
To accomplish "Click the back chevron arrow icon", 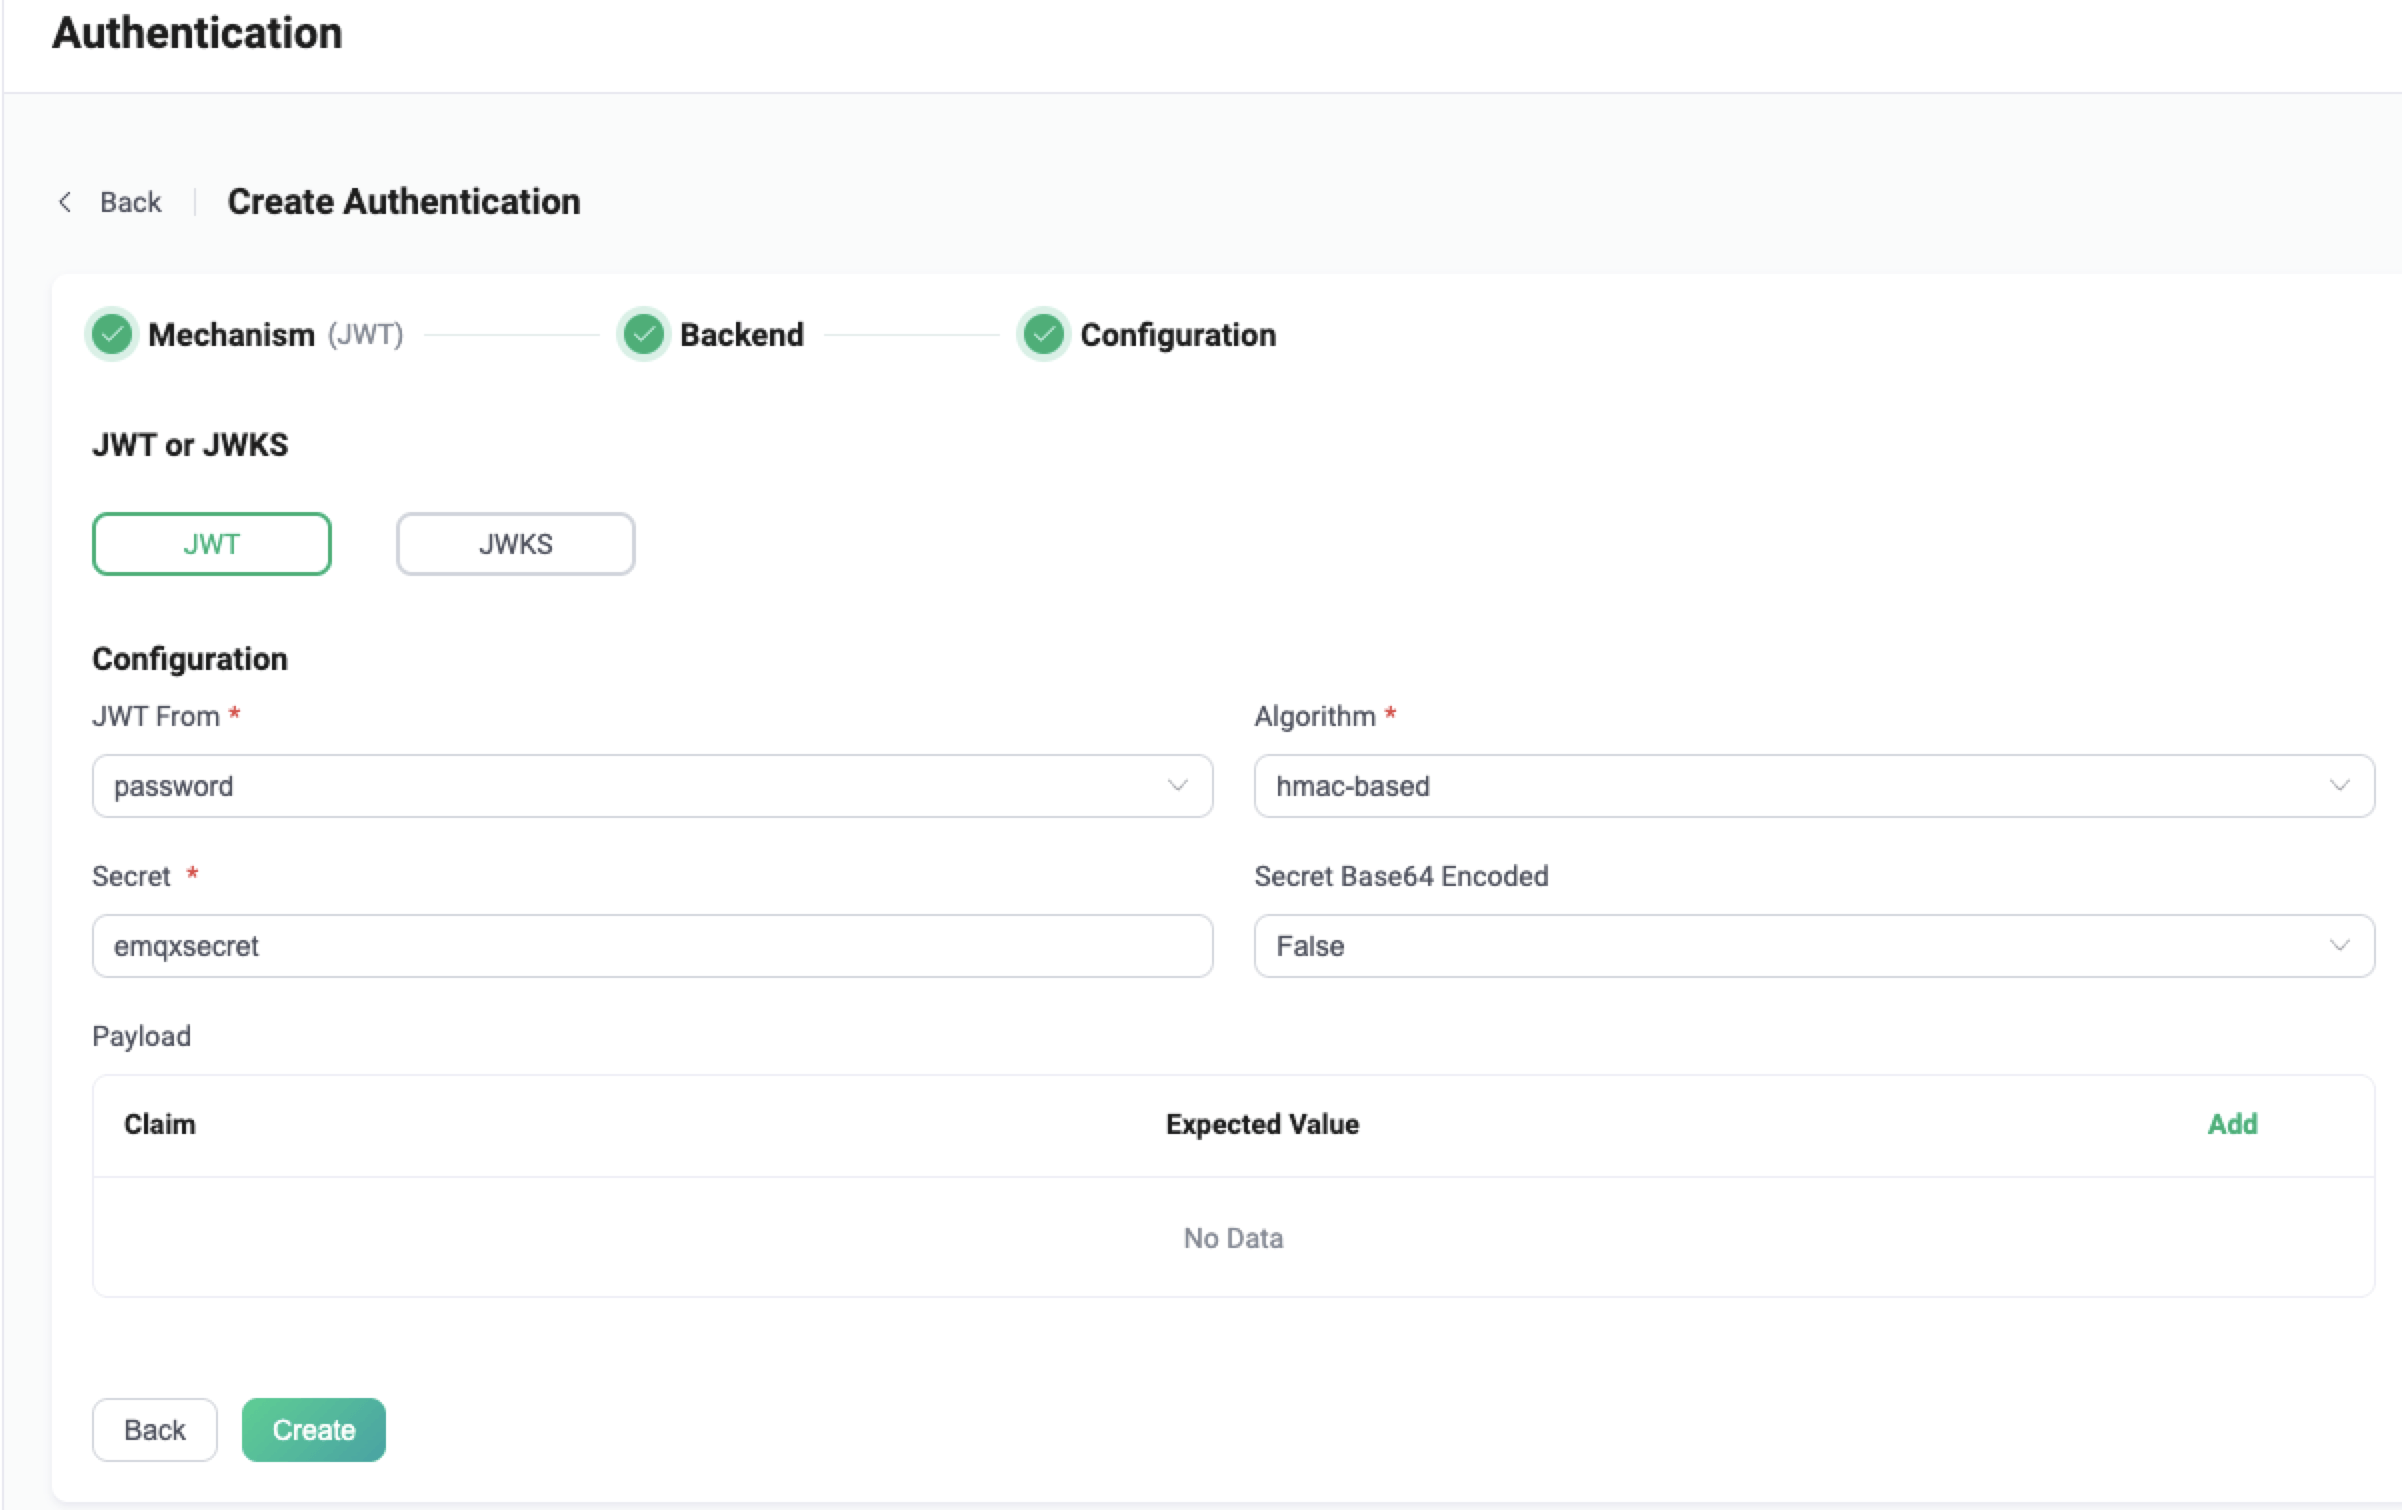I will (x=65, y=202).
